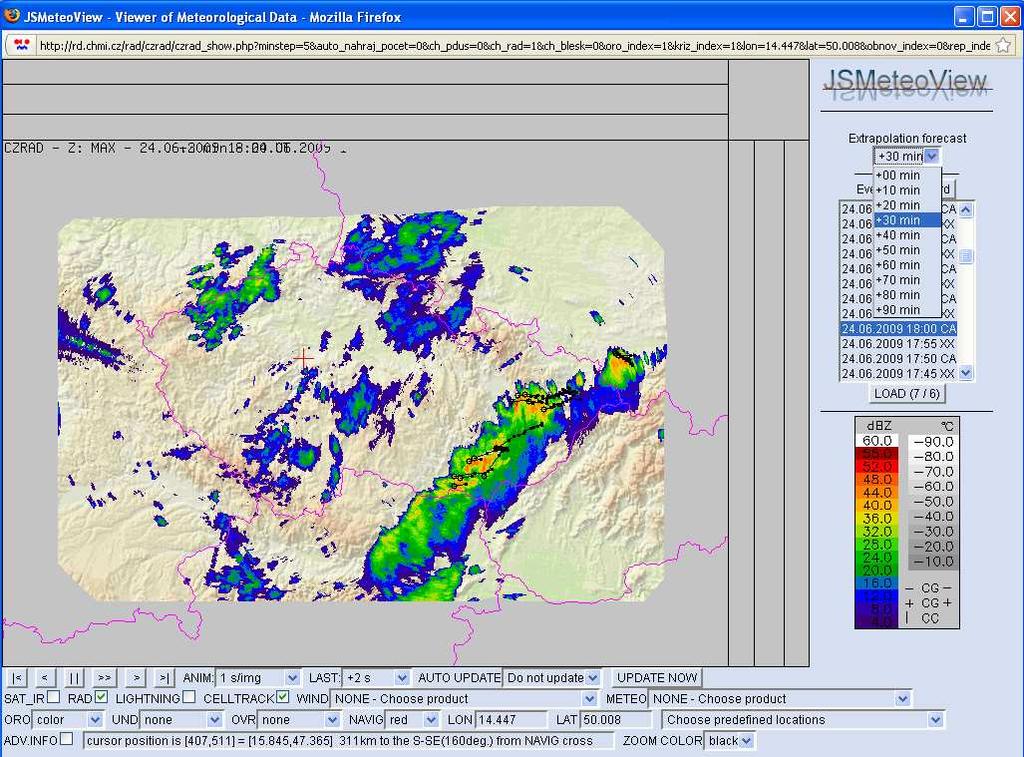
Task: Click the 24.0 dBZ legend swatch
Action: (x=877, y=557)
